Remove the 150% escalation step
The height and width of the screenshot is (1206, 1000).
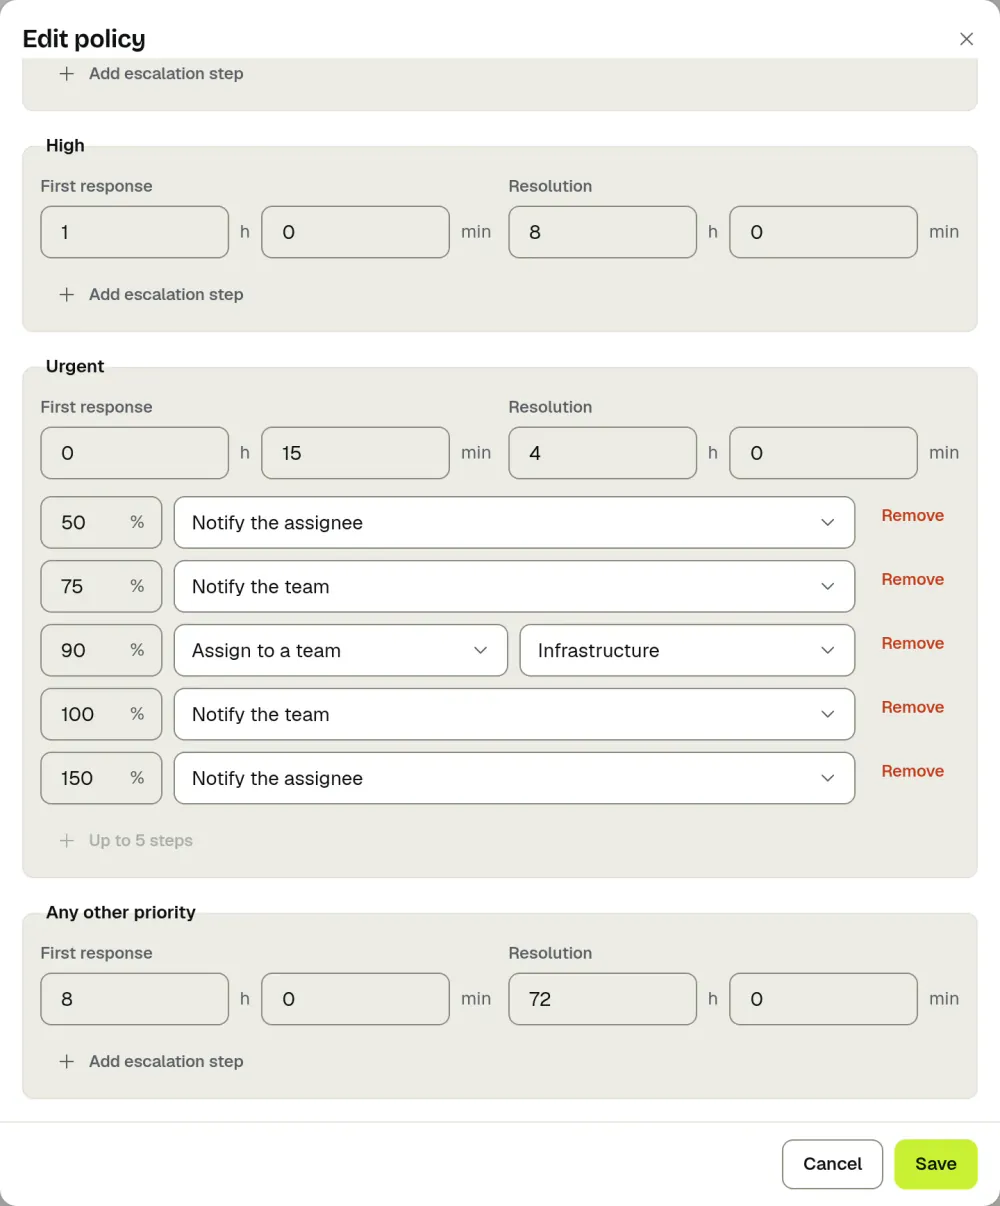coord(912,772)
